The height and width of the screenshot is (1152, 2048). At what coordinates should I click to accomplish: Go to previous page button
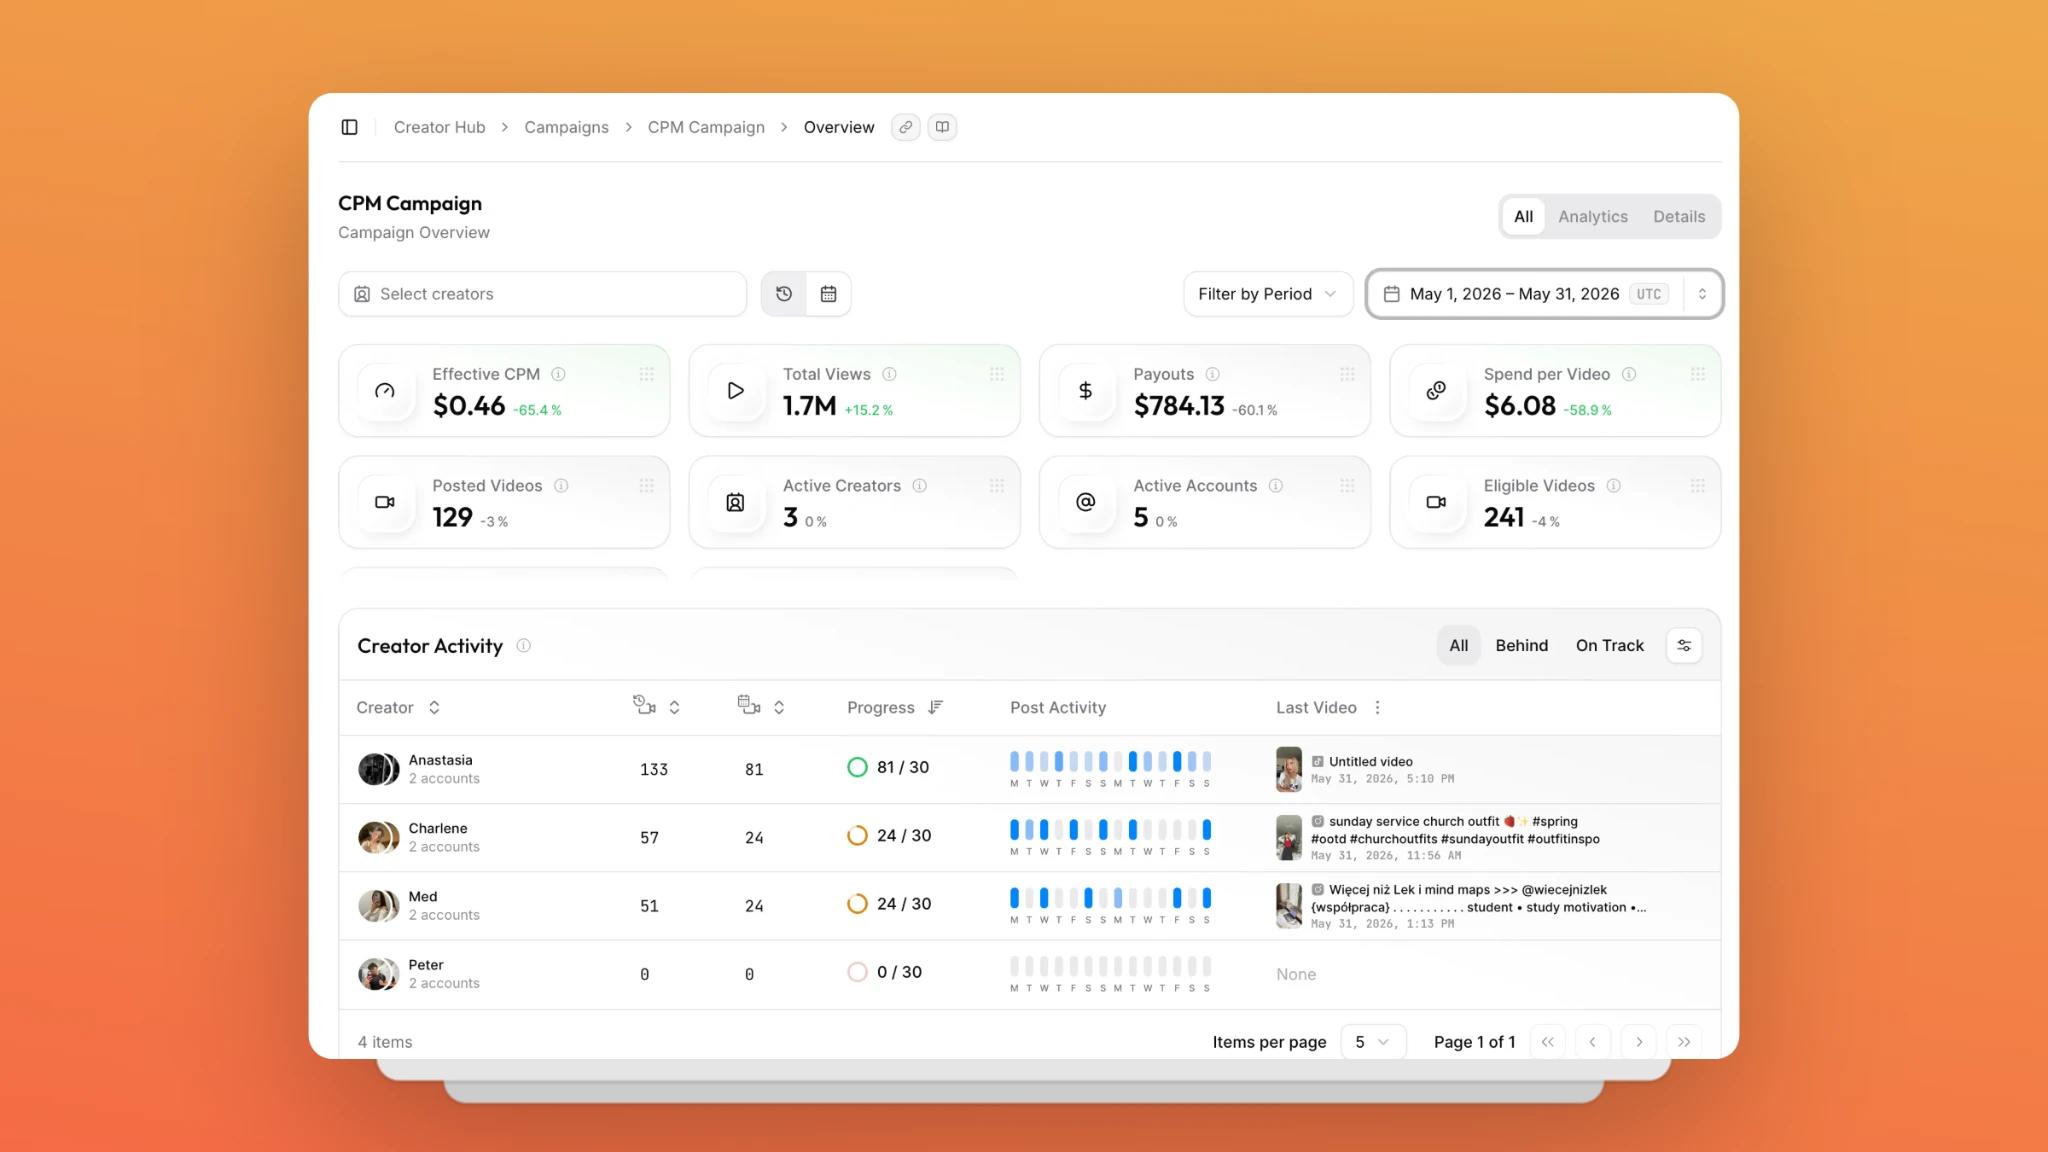tap(1592, 1042)
